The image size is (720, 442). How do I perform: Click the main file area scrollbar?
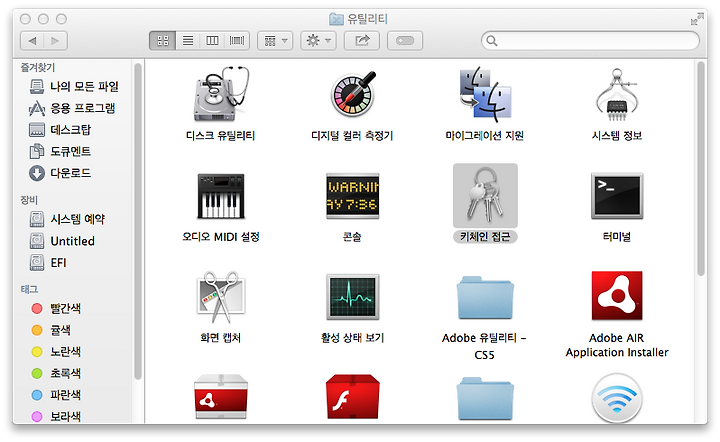(x=701, y=169)
